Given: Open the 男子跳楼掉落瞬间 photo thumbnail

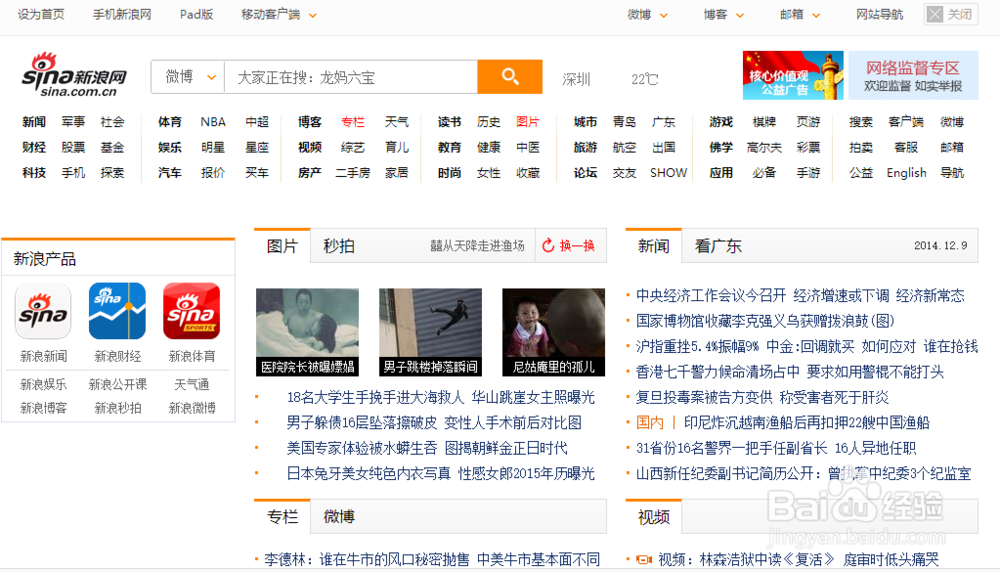Looking at the screenshot, I should 430,332.
